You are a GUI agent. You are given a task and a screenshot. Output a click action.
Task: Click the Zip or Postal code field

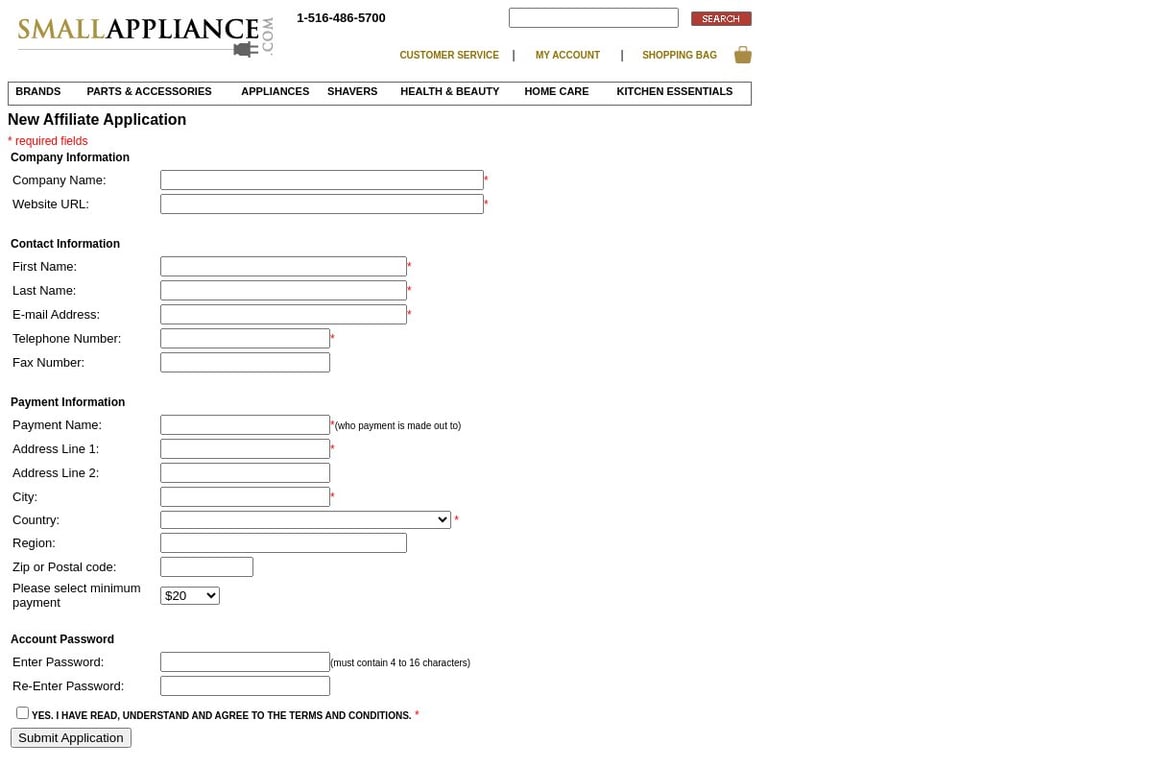[206, 567]
